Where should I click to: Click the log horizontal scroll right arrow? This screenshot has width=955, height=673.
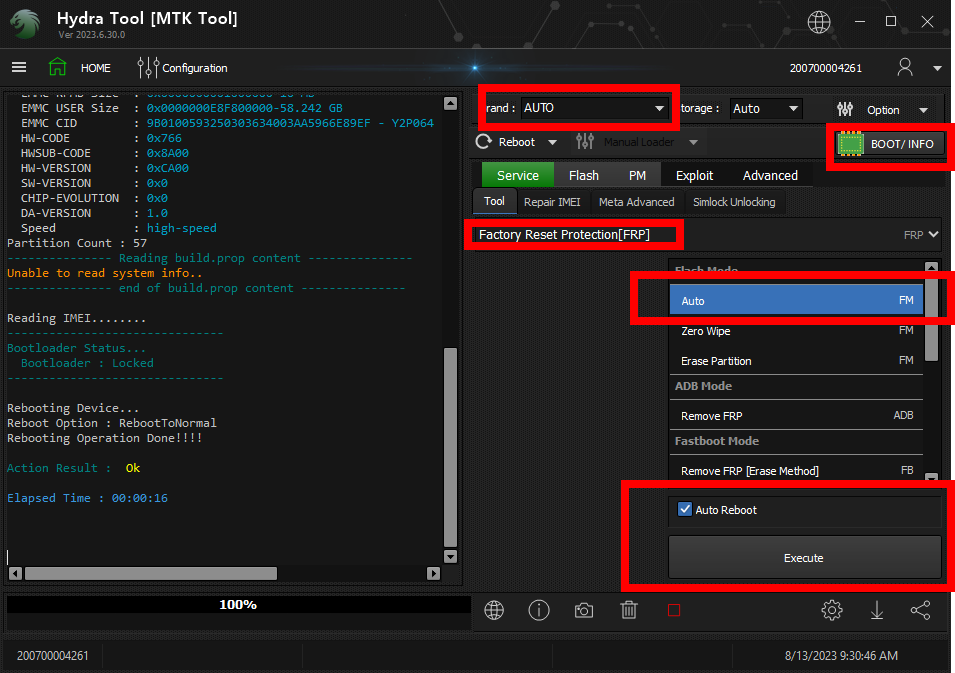(x=433, y=573)
